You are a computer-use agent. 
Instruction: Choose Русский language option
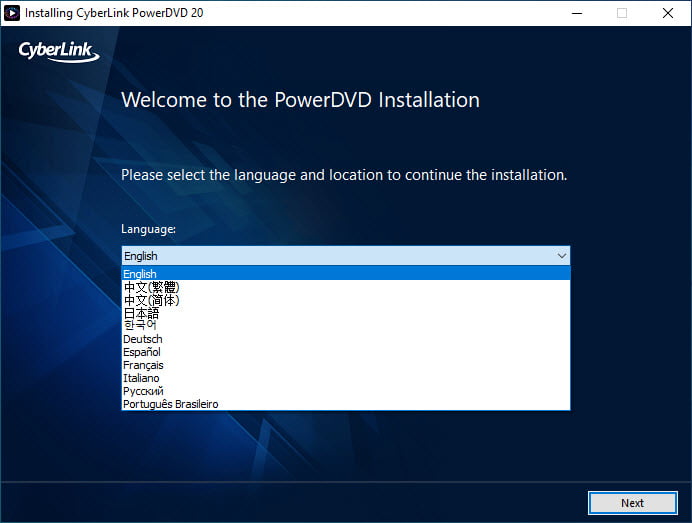pyautogui.click(x=346, y=391)
